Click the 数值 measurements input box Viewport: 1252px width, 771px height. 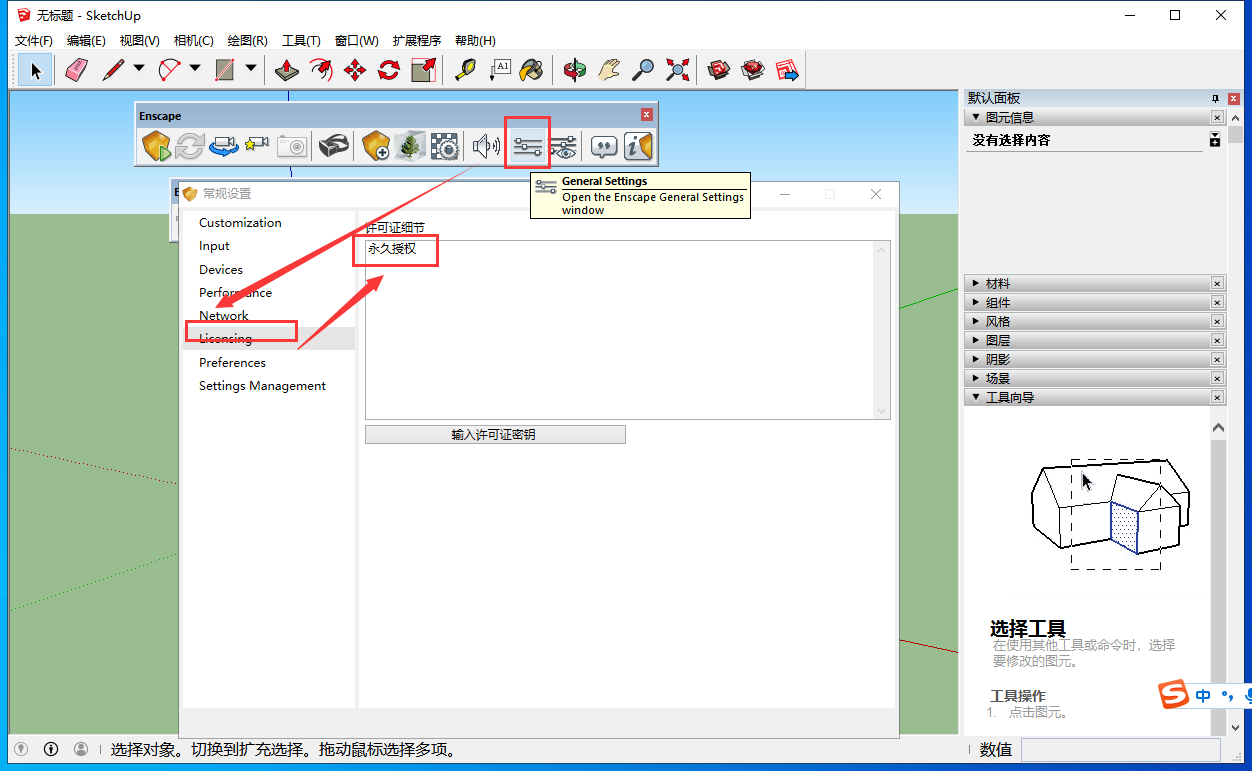tap(1120, 749)
